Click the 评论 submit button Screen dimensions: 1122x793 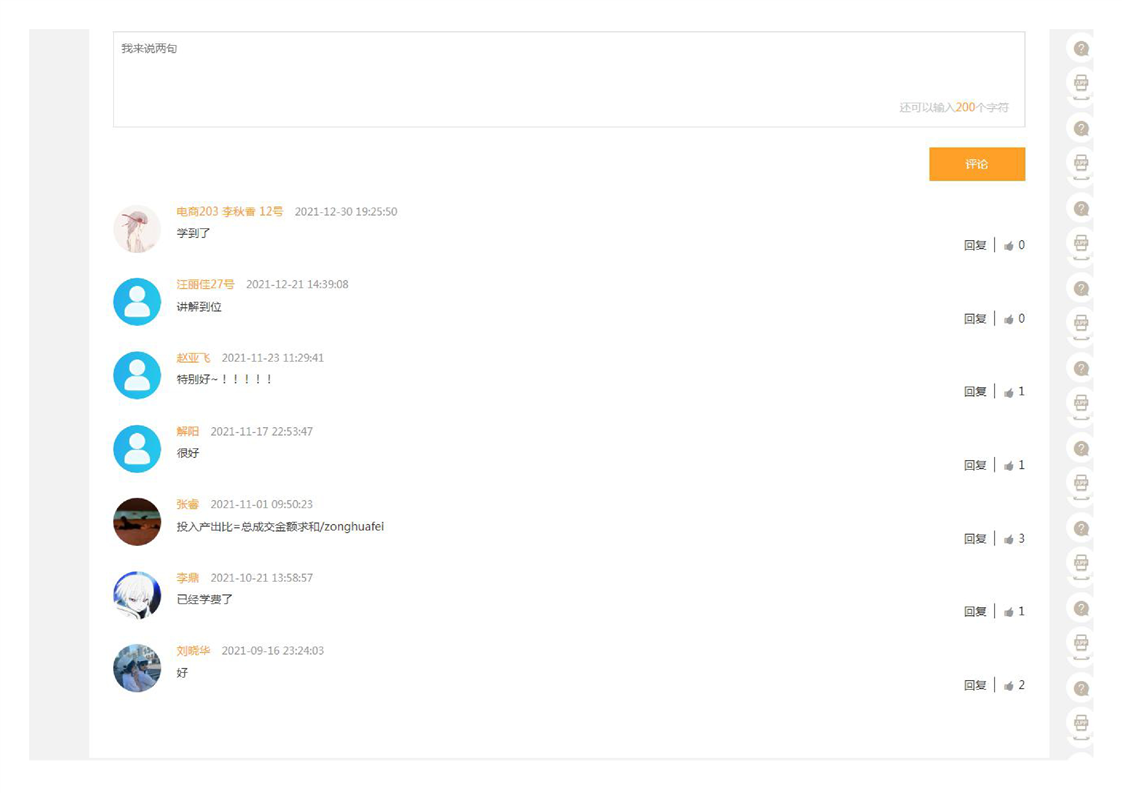[x=976, y=164]
